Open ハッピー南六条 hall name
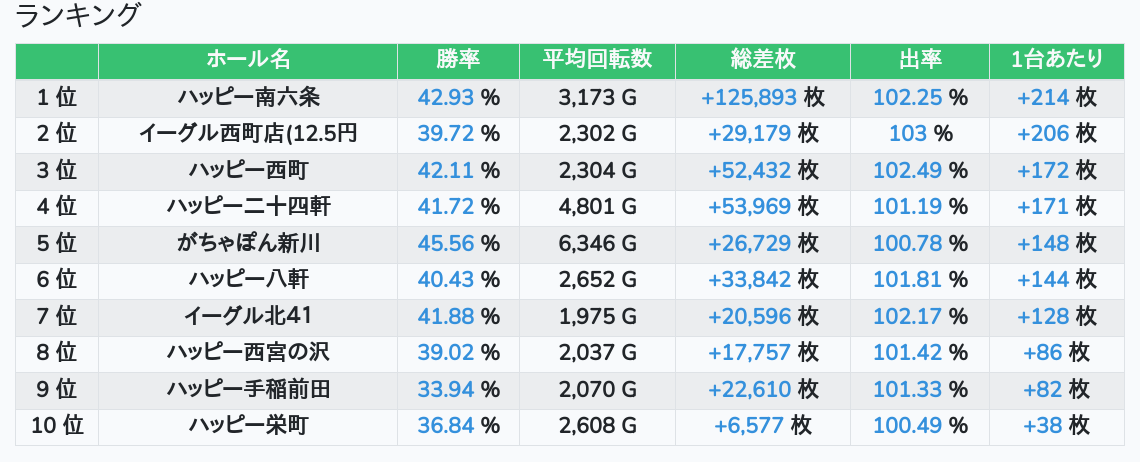This screenshot has height=462, width=1140. click(248, 97)
